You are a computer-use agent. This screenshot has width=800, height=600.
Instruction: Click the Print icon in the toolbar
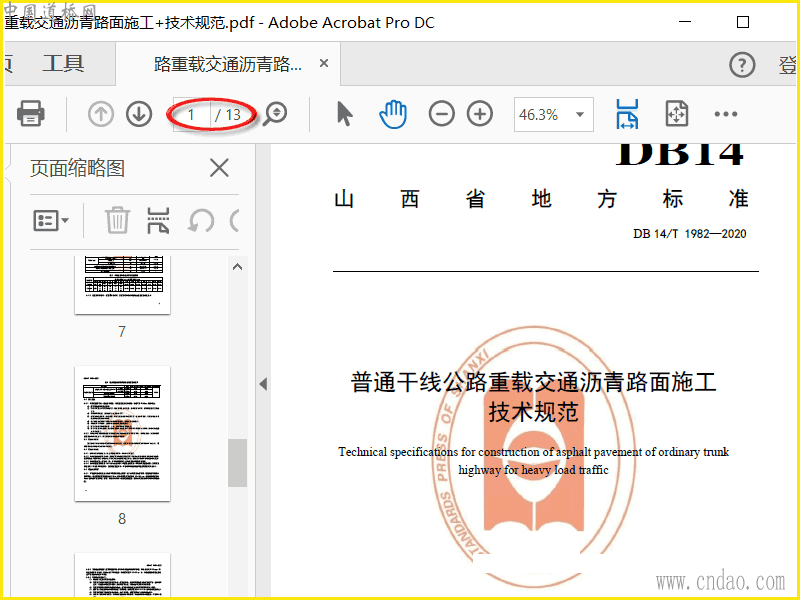click(x=31, y=113)
